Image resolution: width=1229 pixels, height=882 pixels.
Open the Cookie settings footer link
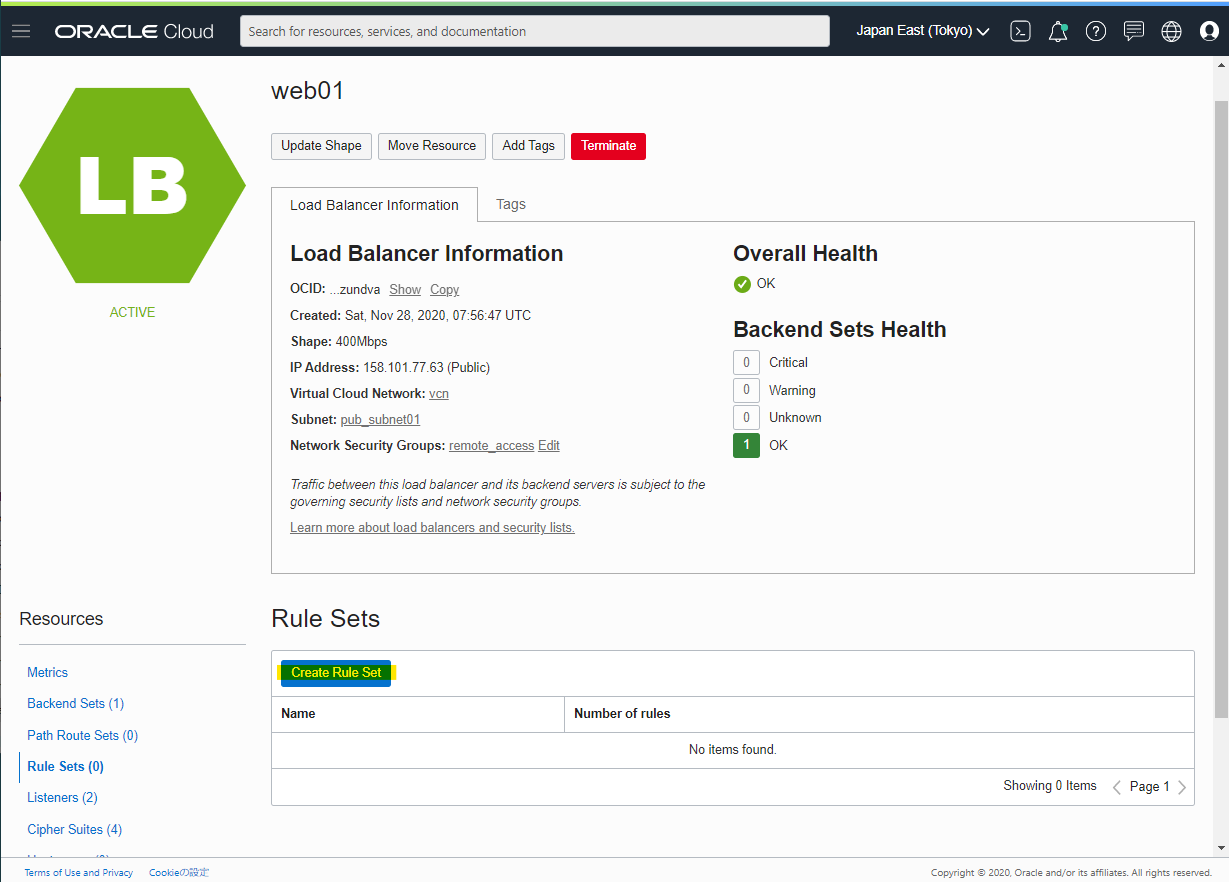[179, 873]
